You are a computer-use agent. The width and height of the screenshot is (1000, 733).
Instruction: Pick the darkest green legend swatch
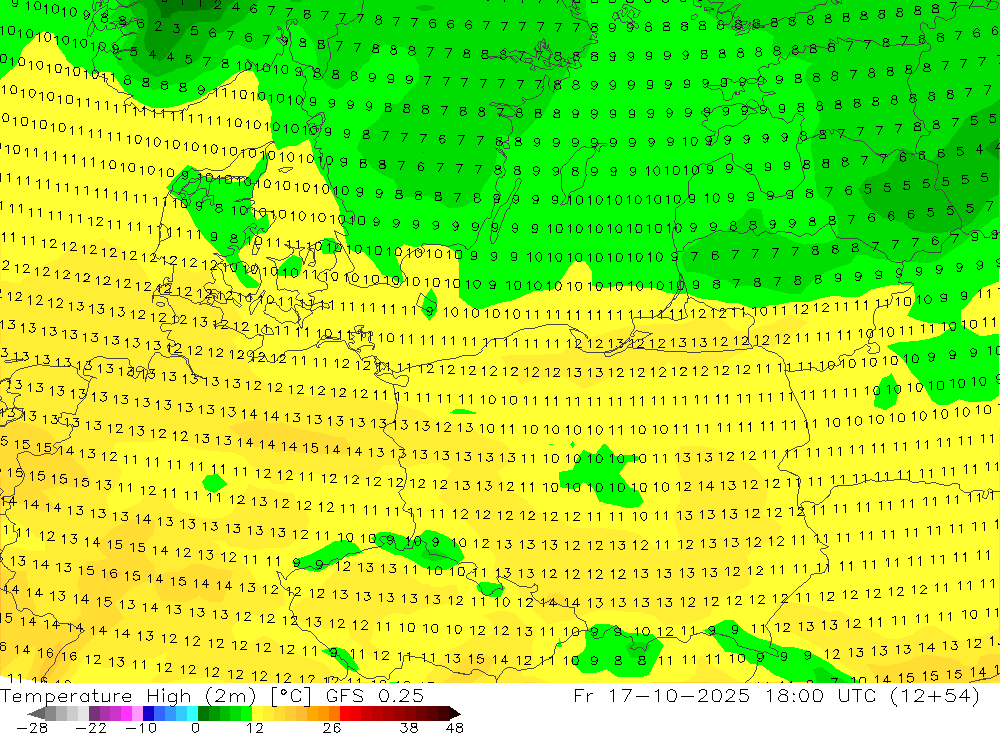point(203,713)
